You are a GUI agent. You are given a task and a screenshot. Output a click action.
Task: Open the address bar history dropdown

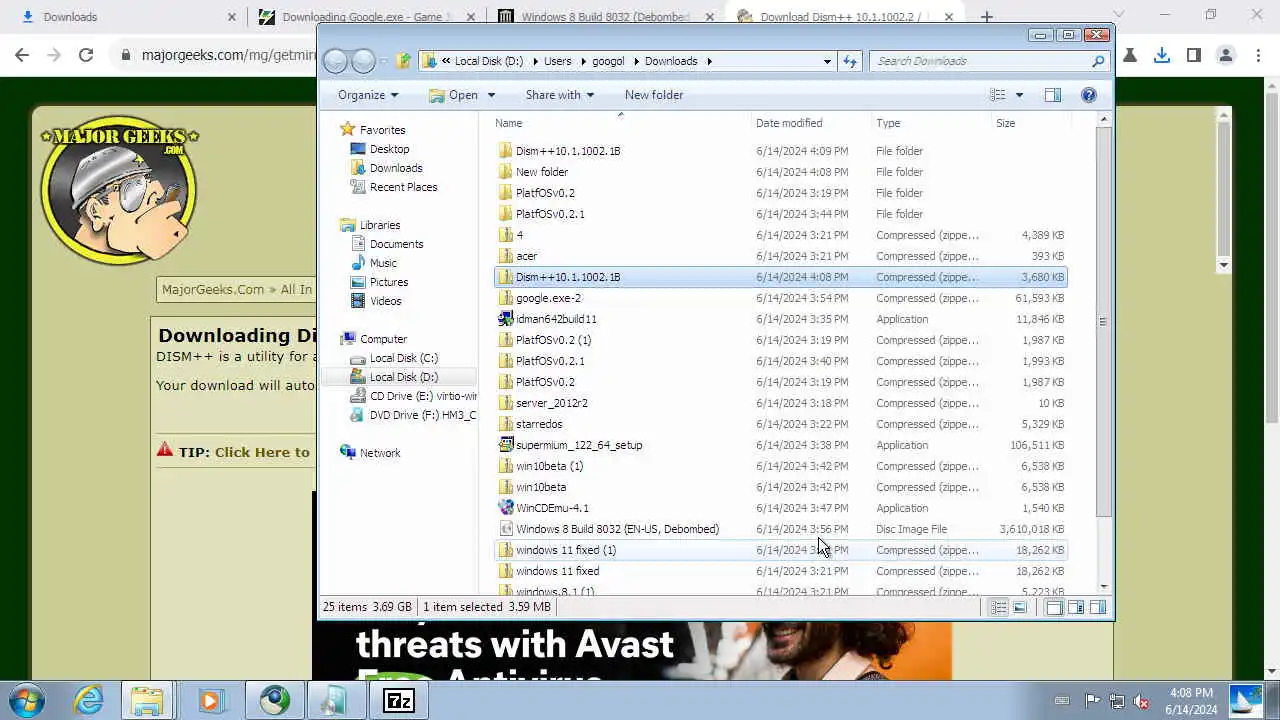click(827, 61)
